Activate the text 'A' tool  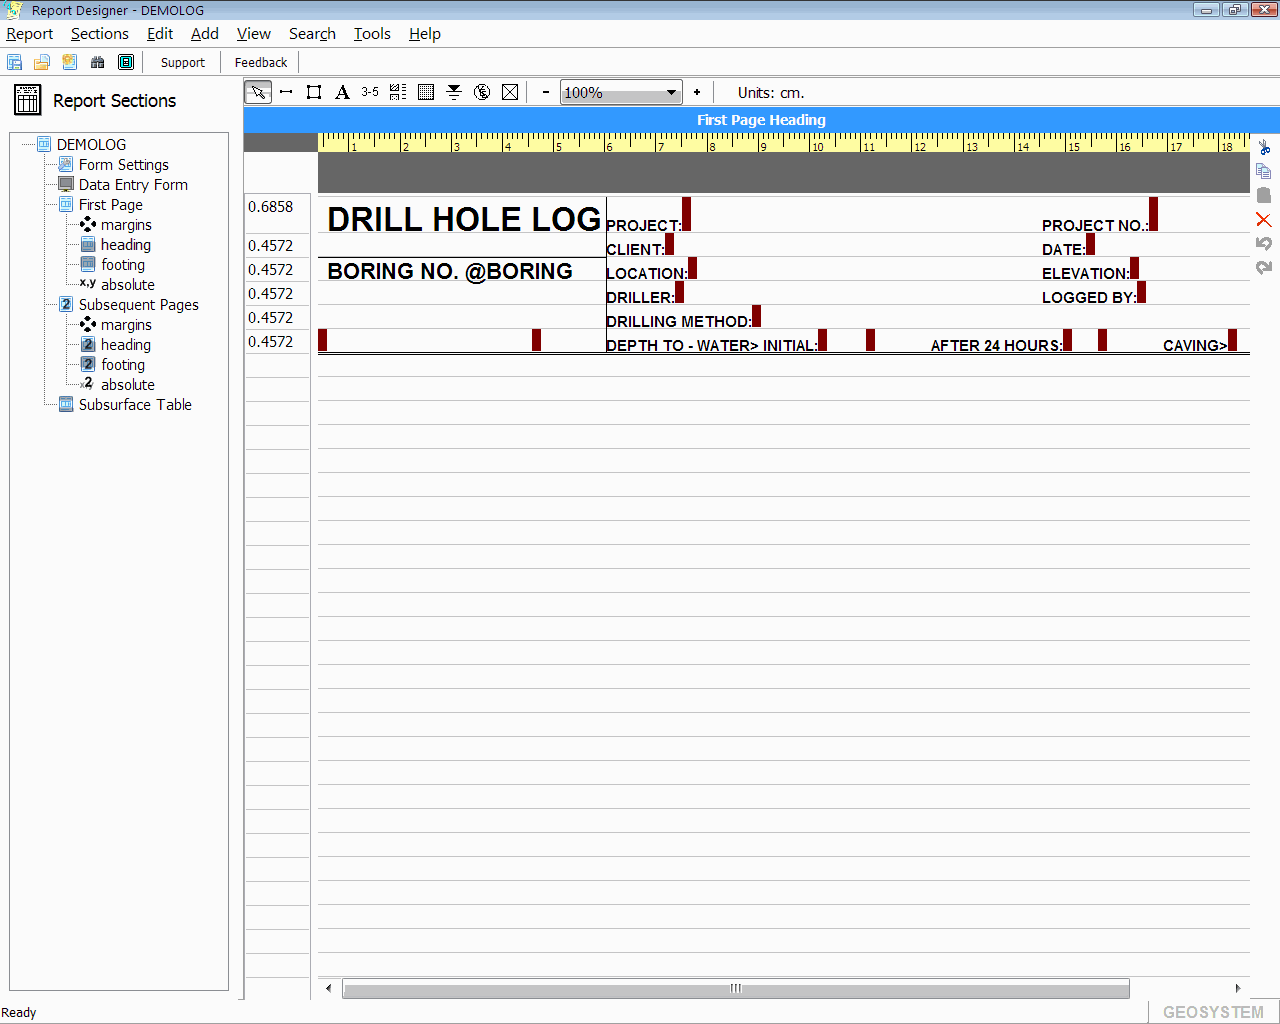[x=342, y=92]
